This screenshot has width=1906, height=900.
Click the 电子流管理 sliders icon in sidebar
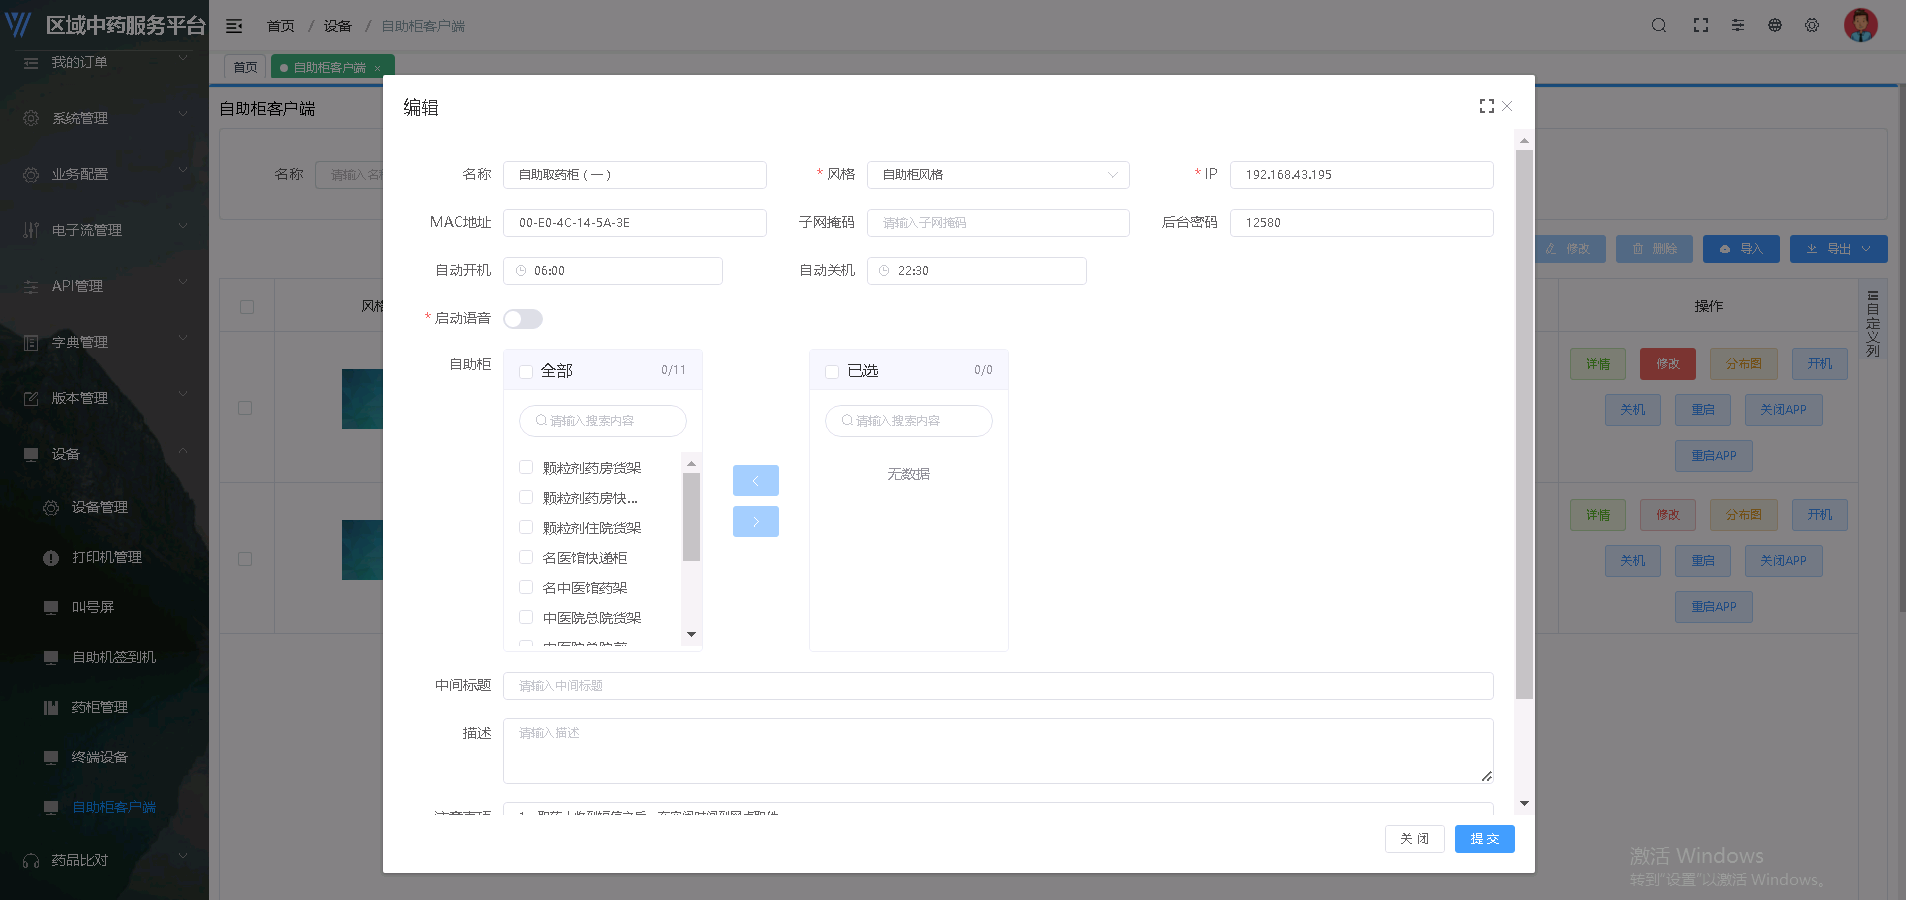tap(31, 230)
